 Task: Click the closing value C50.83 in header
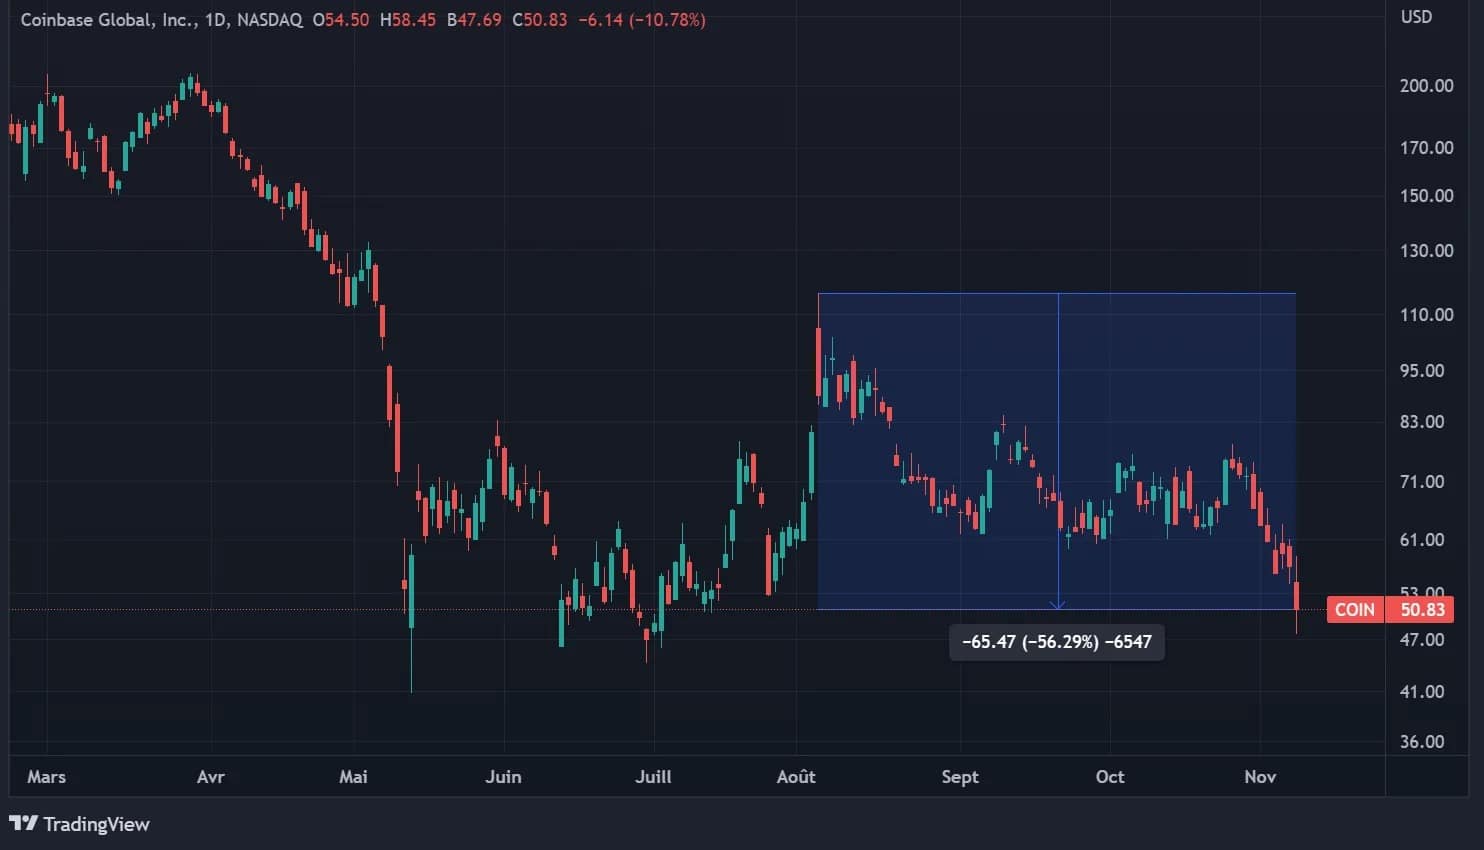(x=539, y=20)
